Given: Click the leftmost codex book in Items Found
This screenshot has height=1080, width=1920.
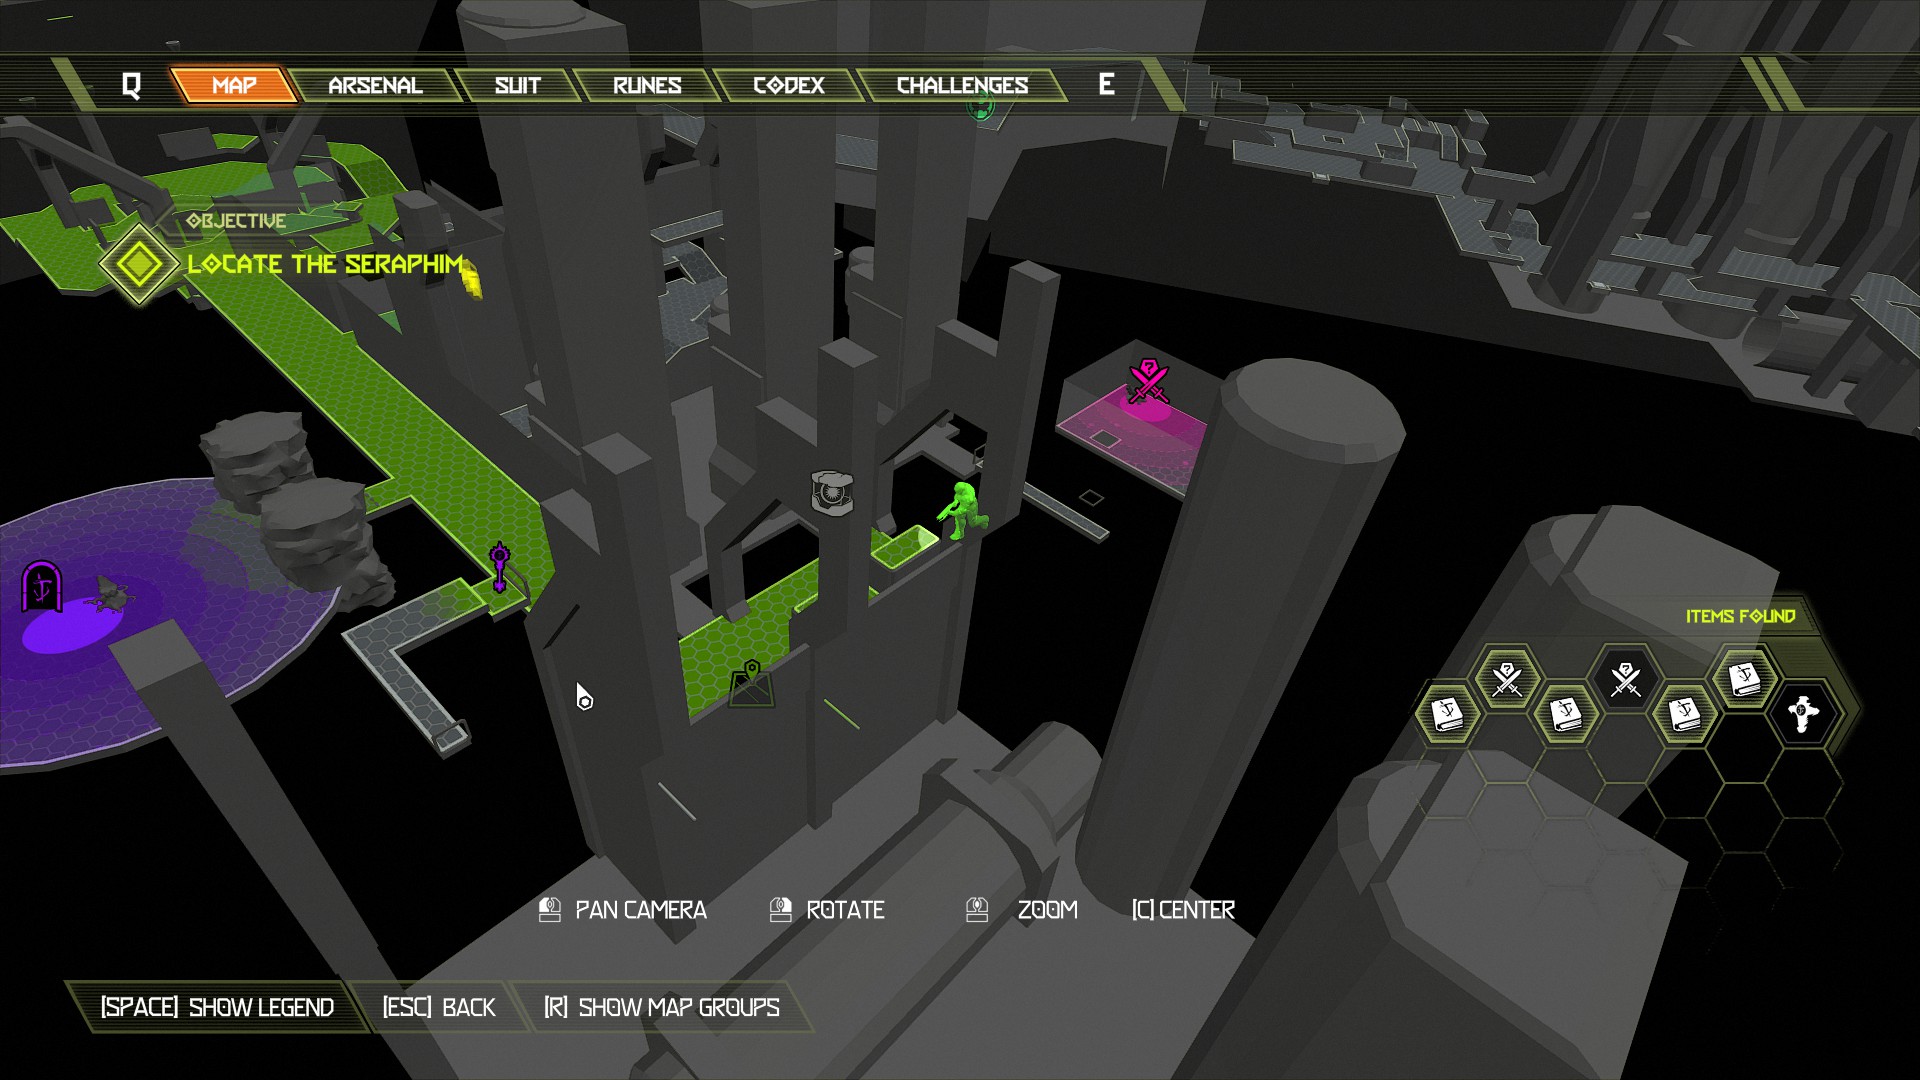Looking at the screenshot, I should pyautogui.click(x=1448, y=714).
